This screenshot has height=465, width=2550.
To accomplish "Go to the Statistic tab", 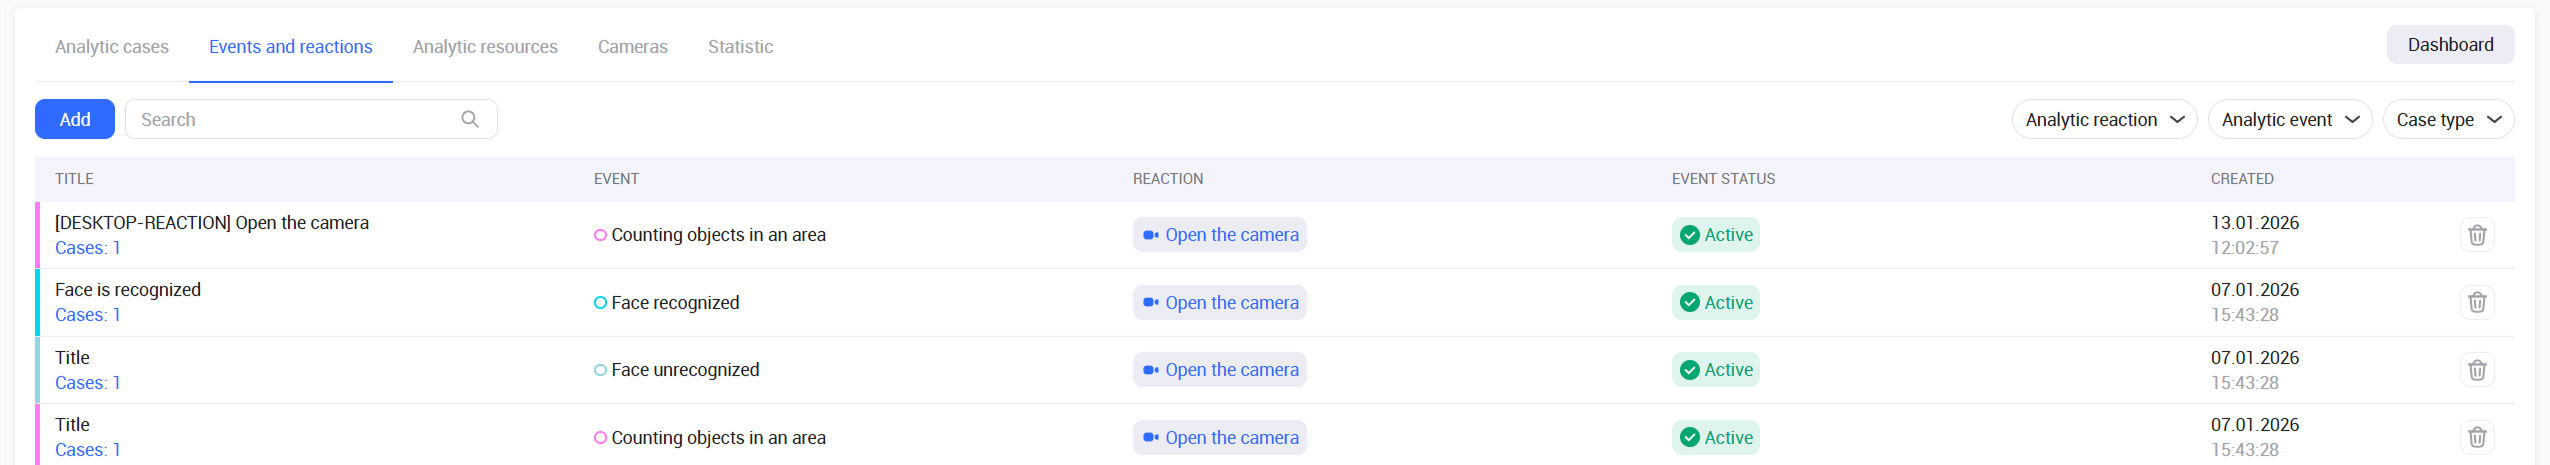I will 740,47.
